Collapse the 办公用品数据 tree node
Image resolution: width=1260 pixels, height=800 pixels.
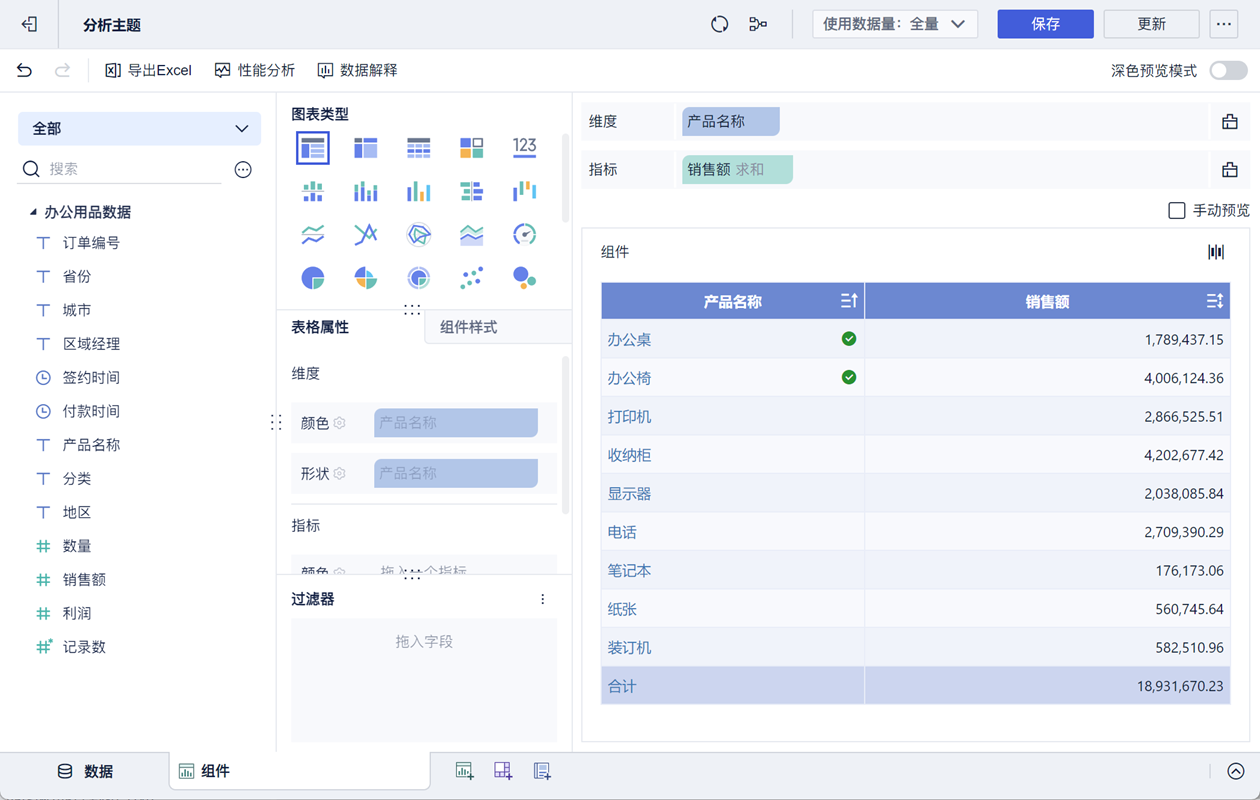pyautogui.click(x=33, y=212)
